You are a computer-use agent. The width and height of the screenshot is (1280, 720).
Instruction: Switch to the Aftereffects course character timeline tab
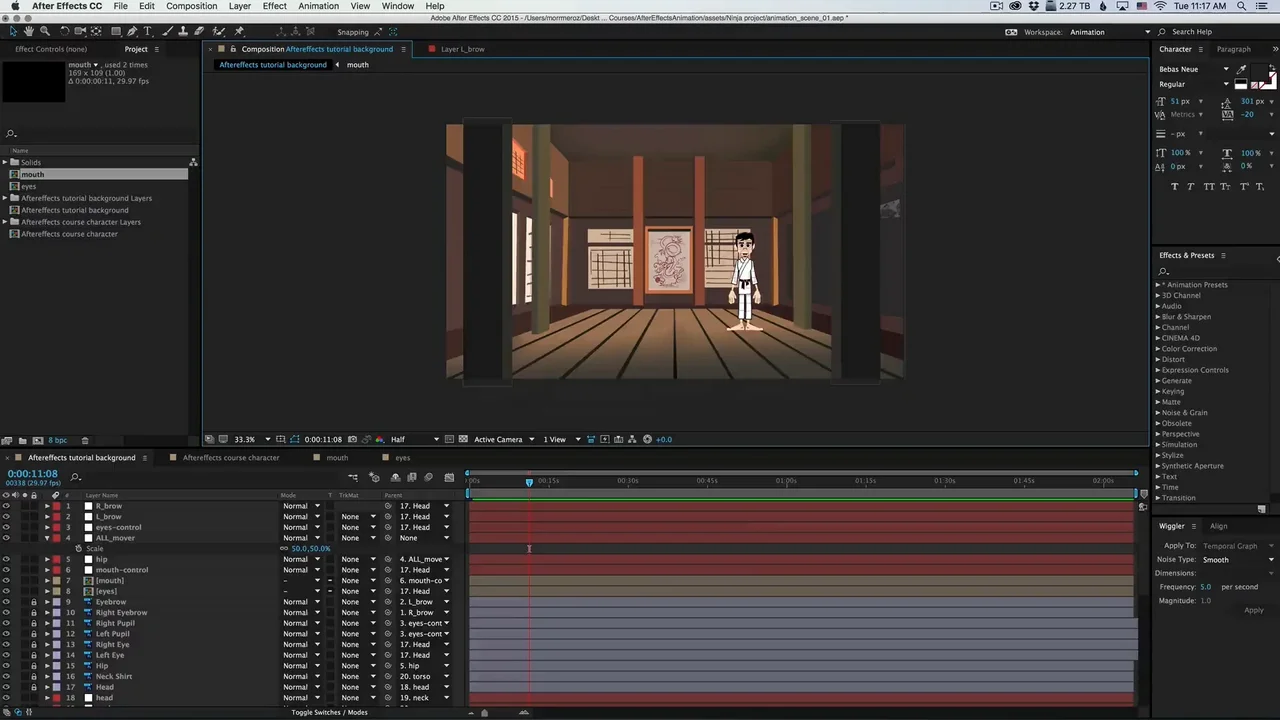pos(230,458)
